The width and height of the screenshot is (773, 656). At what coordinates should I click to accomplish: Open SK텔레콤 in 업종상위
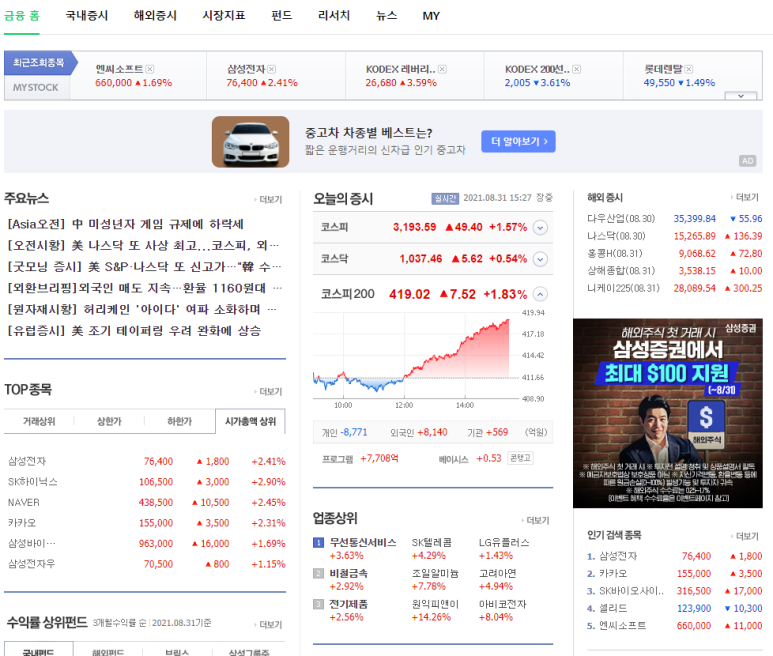point(432,543)
